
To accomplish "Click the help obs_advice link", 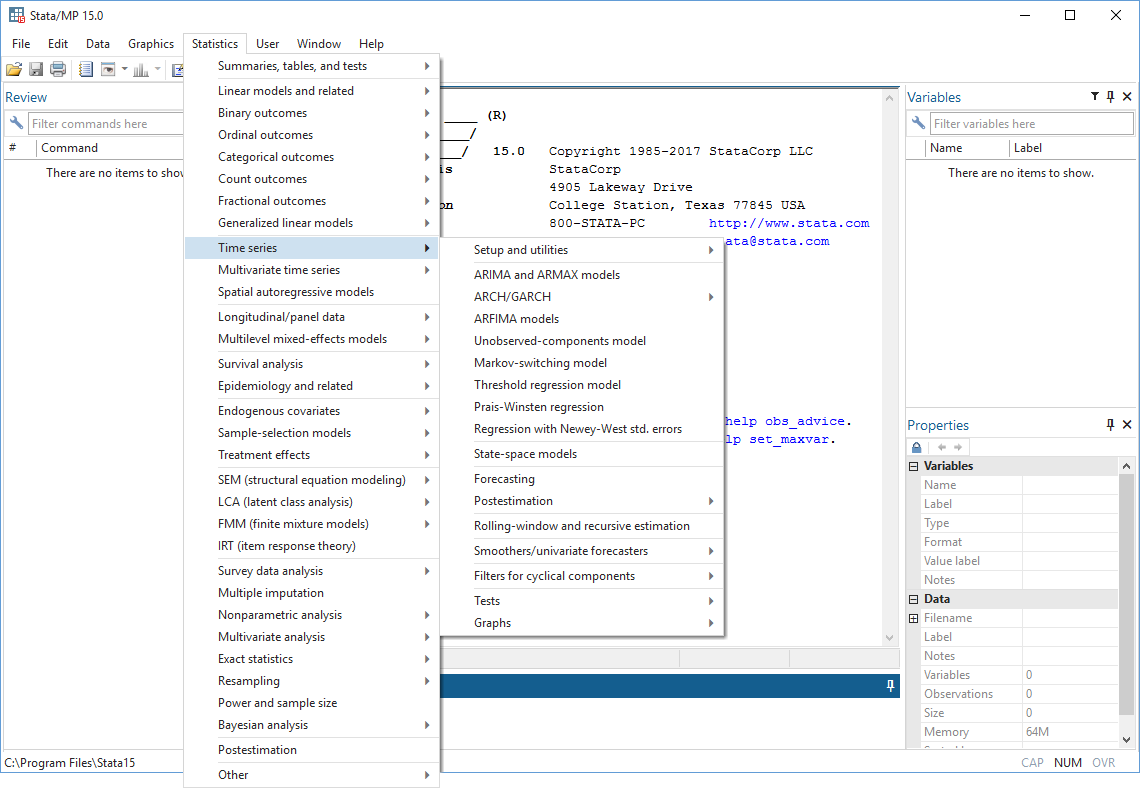I will point(785,421).
